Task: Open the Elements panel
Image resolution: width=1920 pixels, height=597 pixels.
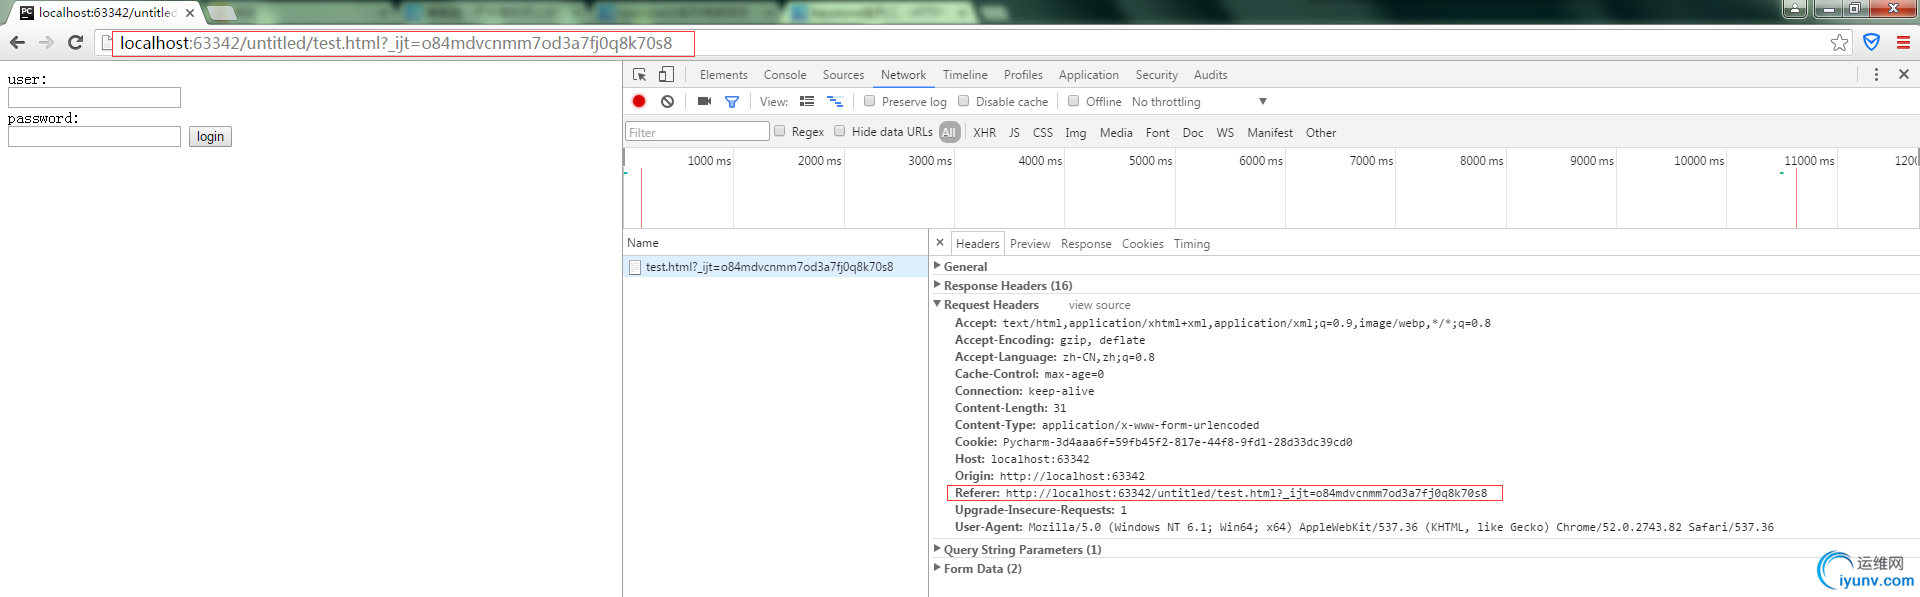Action: [x=724, y=75]
